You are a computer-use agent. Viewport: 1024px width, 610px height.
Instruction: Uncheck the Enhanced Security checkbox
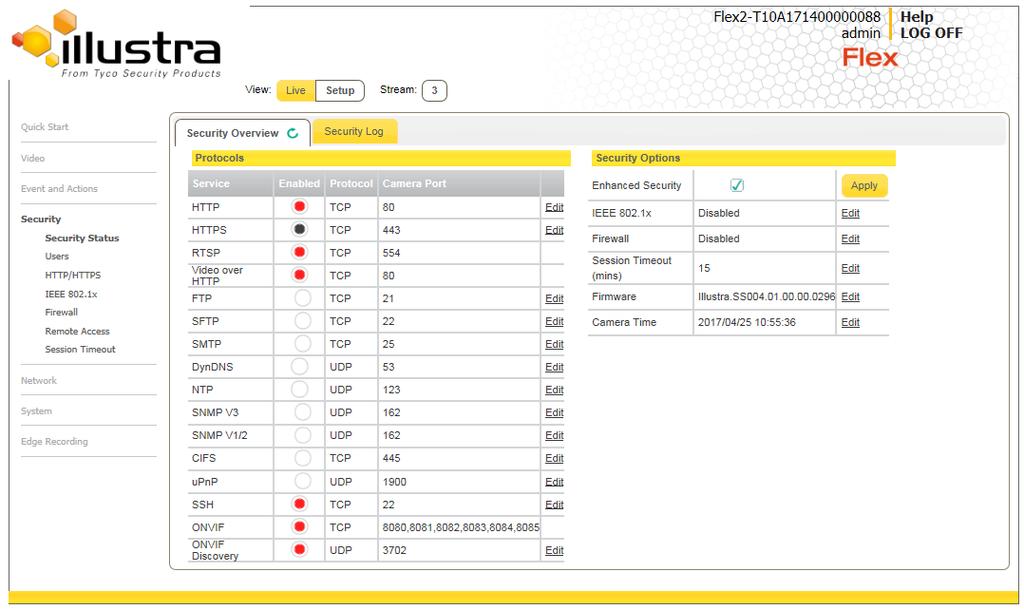point(737,185)
